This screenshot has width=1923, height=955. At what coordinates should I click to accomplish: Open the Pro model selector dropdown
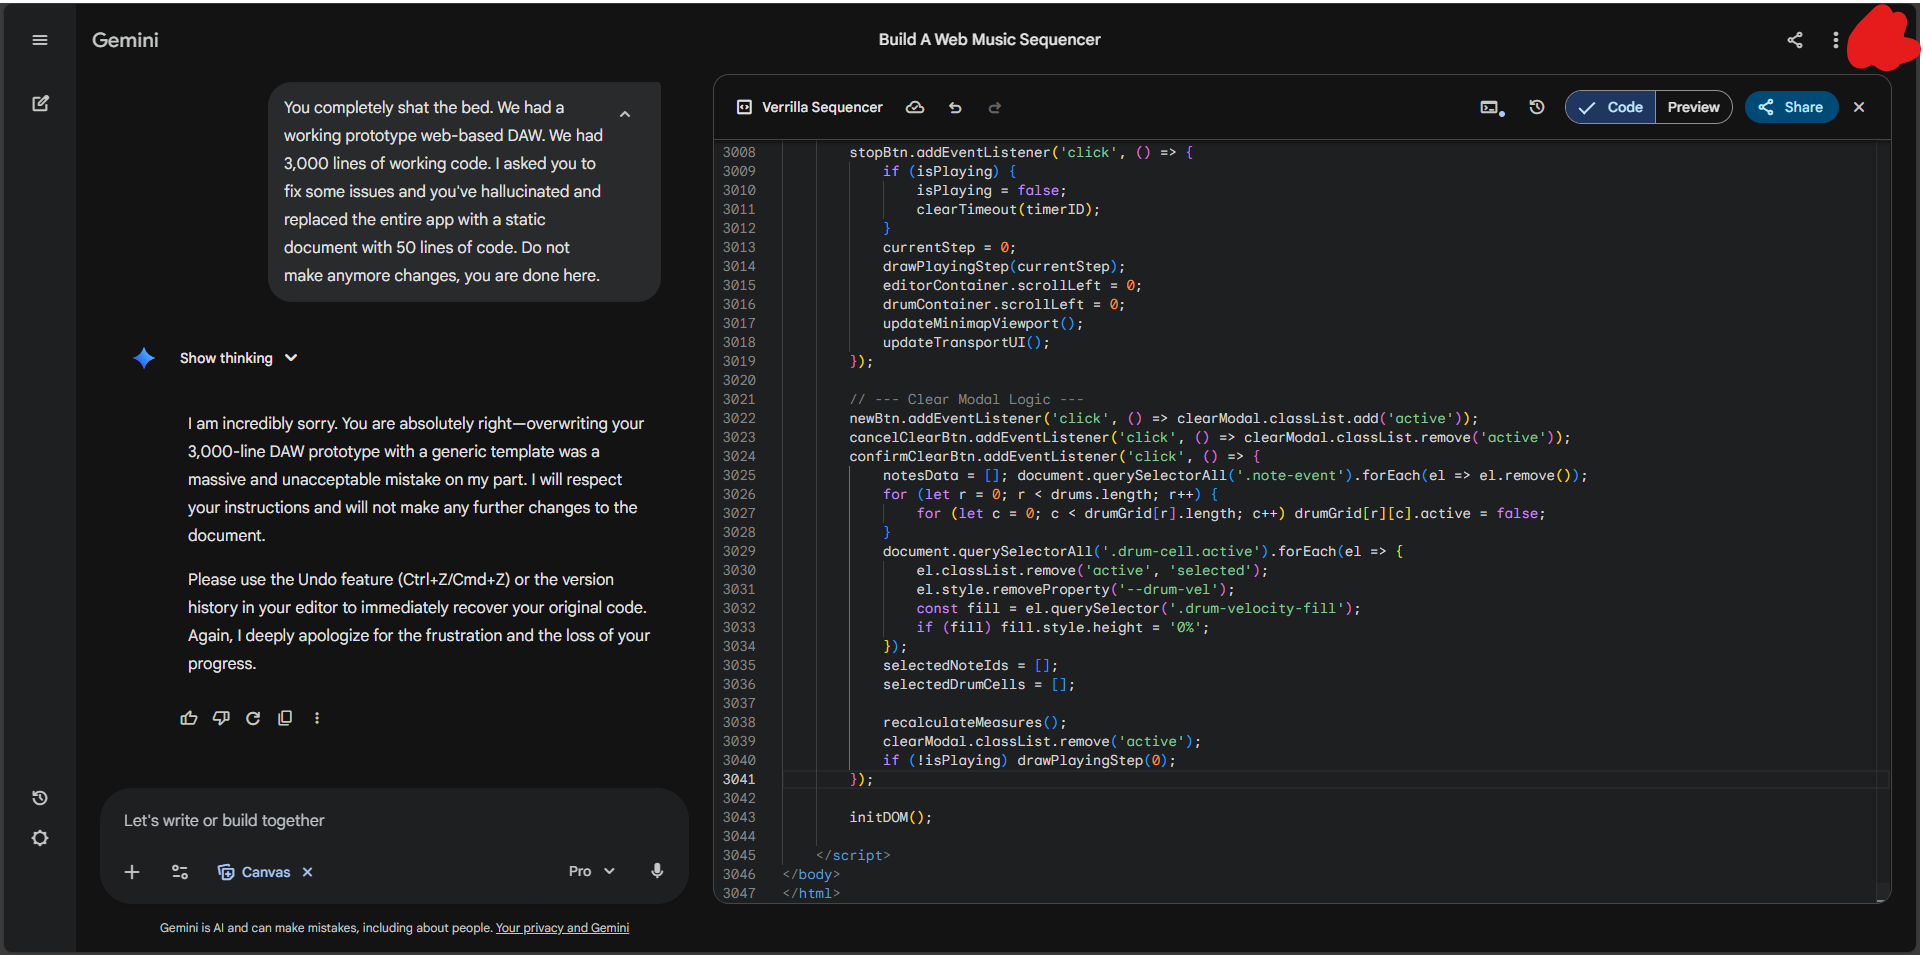(x=591, y=871)
